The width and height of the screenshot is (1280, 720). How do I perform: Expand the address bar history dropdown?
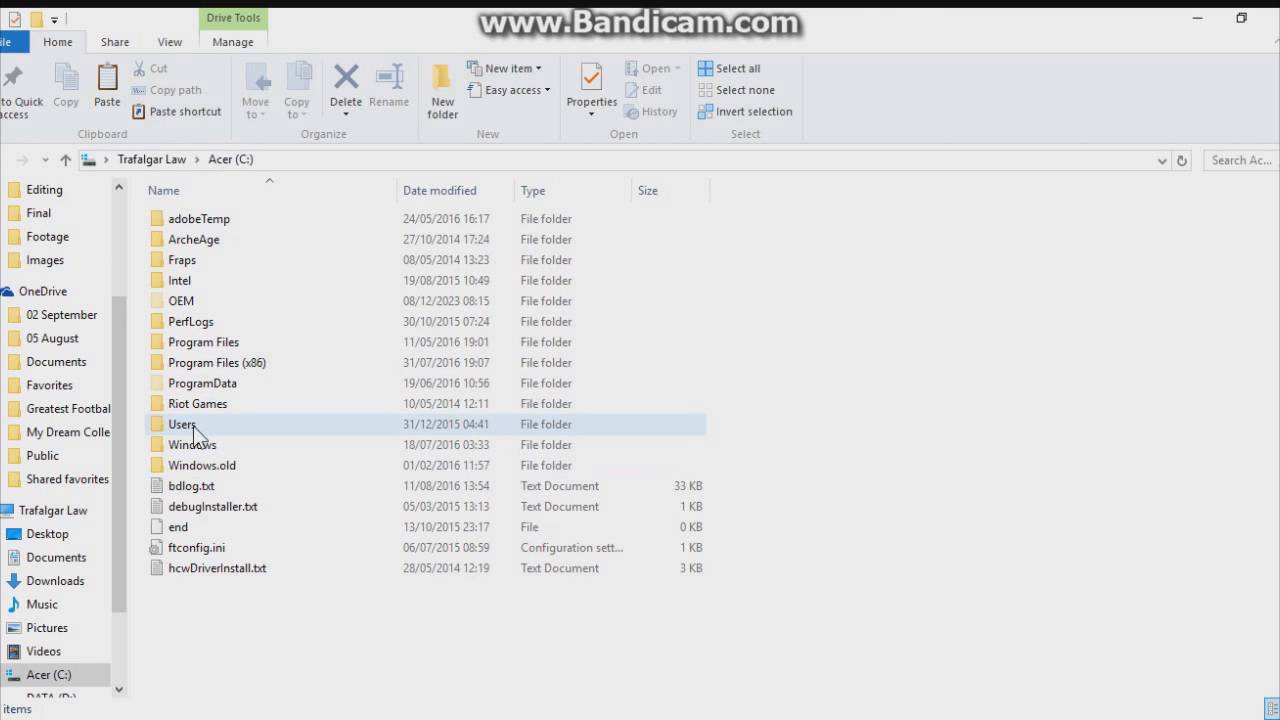1162,160
